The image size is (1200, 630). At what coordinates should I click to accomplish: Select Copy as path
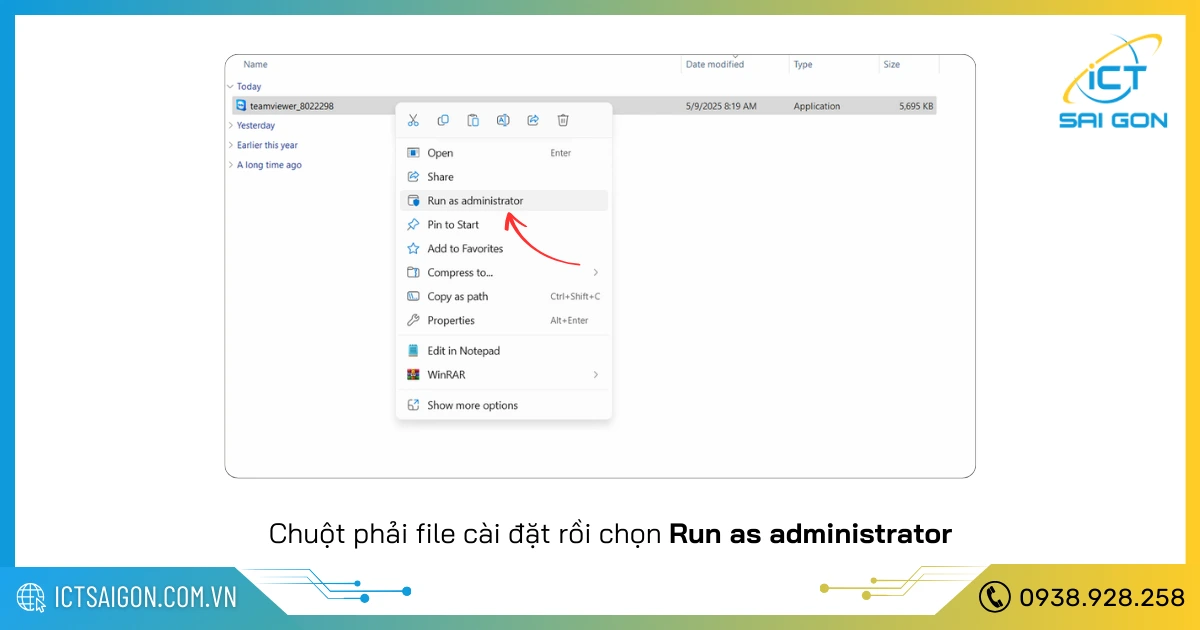coord(504,297)
